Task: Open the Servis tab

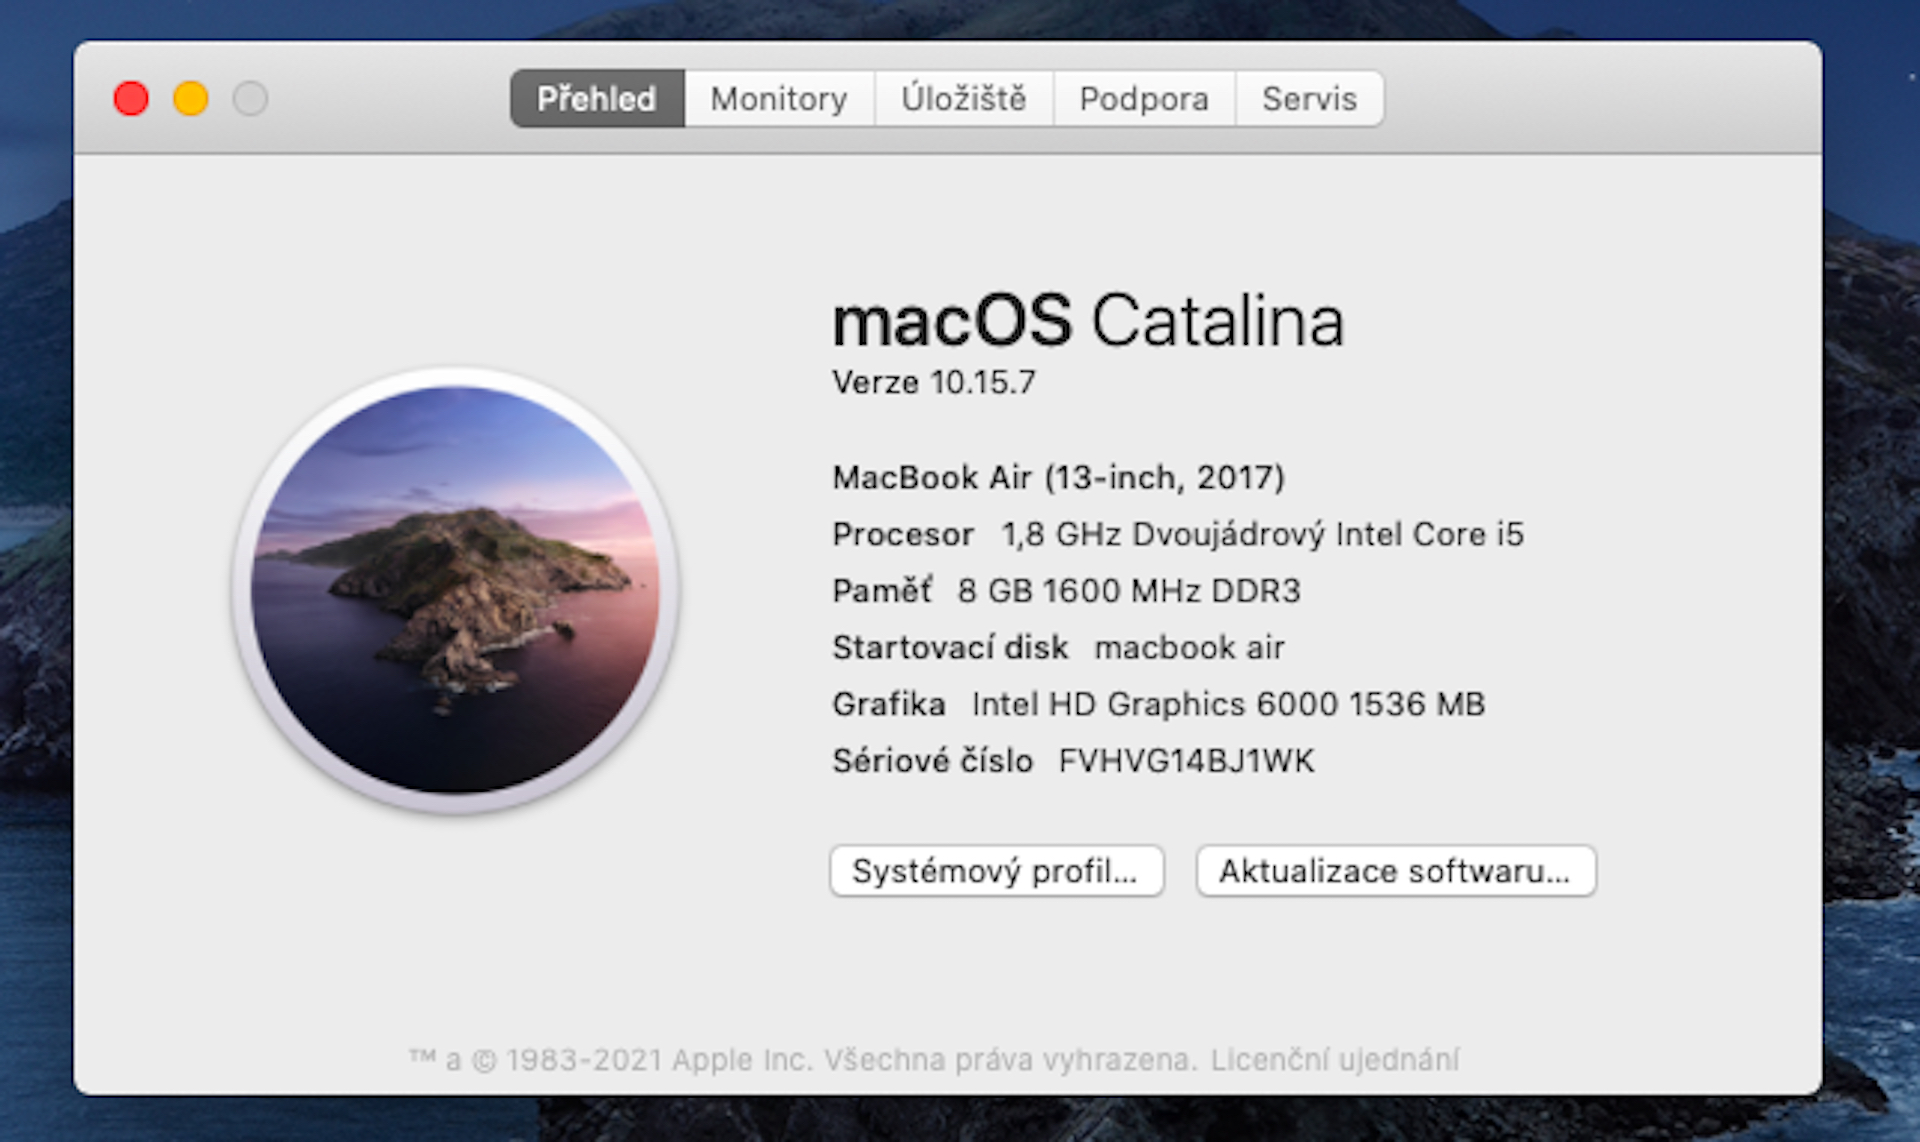Action: tap(1309, 99)
